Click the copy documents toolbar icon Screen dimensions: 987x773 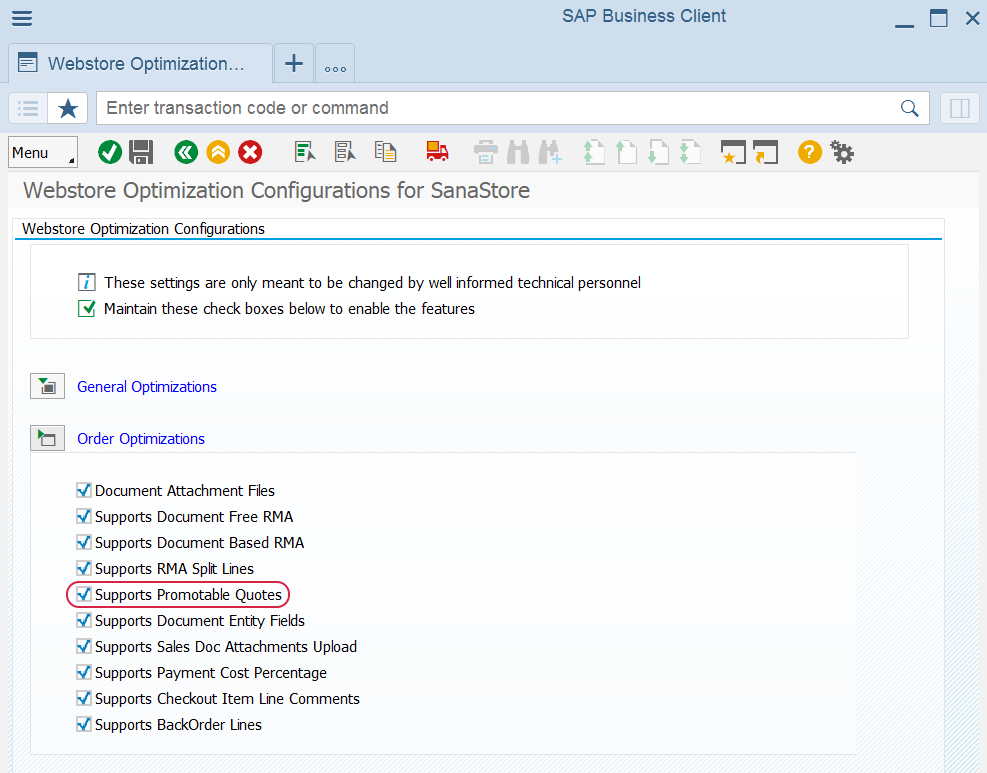[x=385, y=152]
